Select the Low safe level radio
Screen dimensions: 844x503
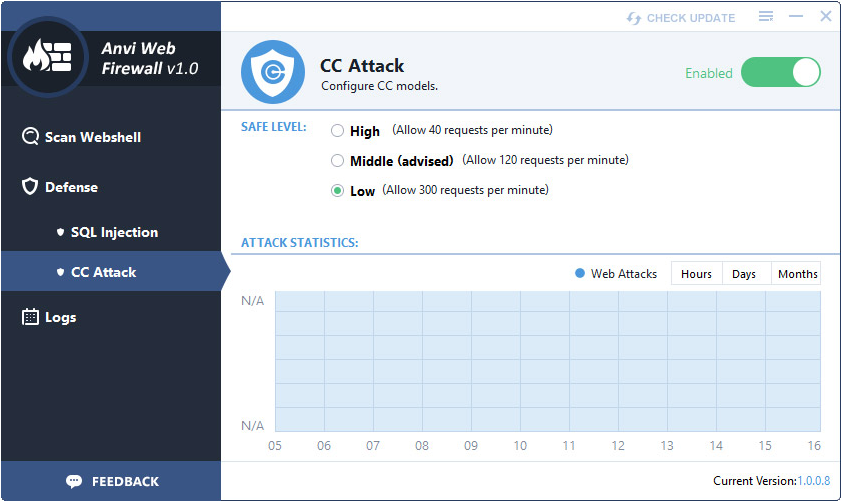pos(337,190)
